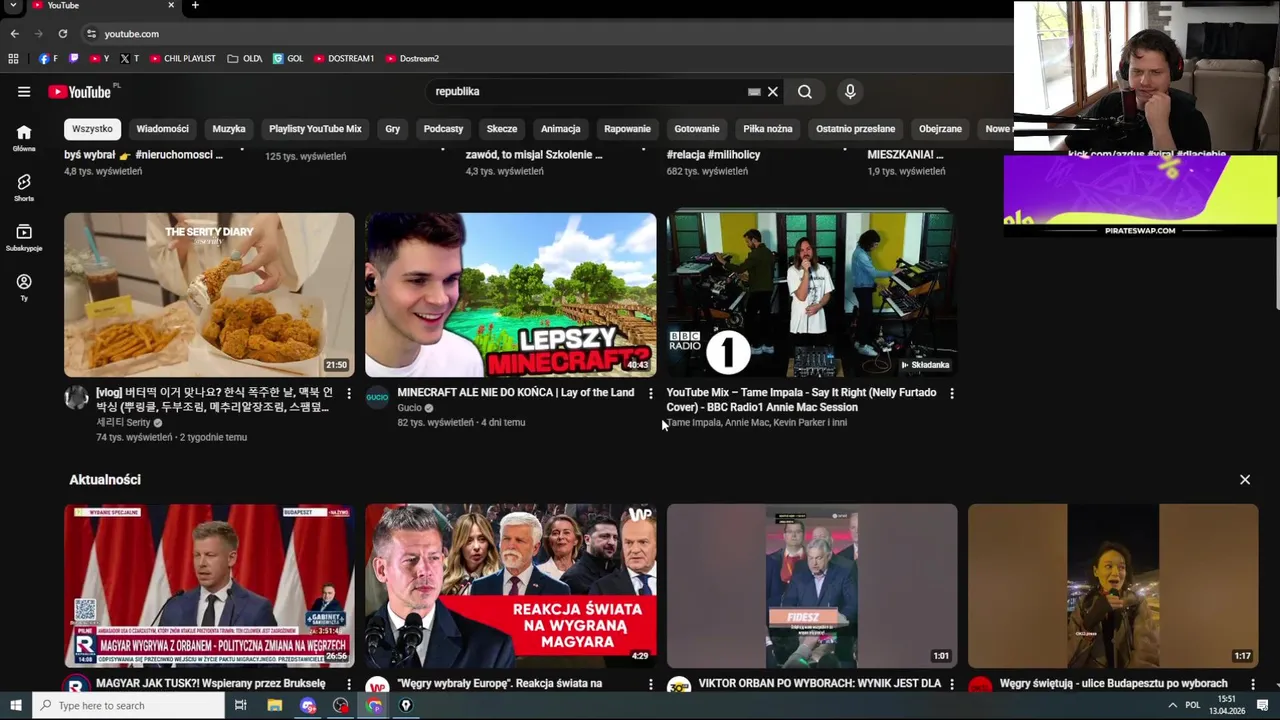
Task: Open the YouTube bookmark labeled Y
Action: click(100, 59)
